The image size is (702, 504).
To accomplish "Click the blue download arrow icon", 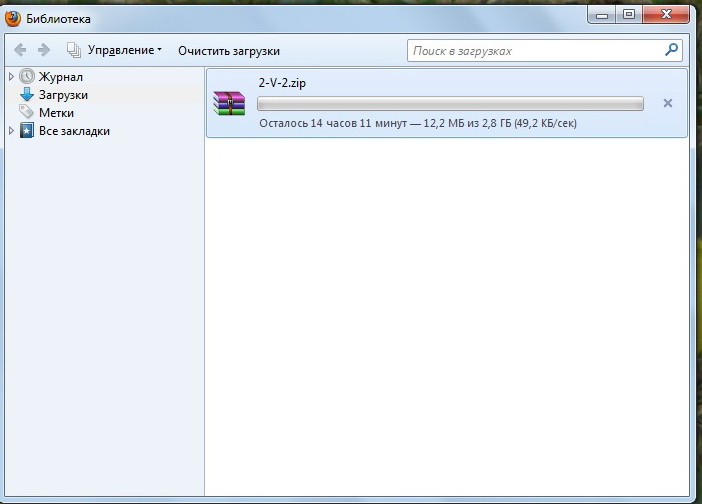I will 27,94.
